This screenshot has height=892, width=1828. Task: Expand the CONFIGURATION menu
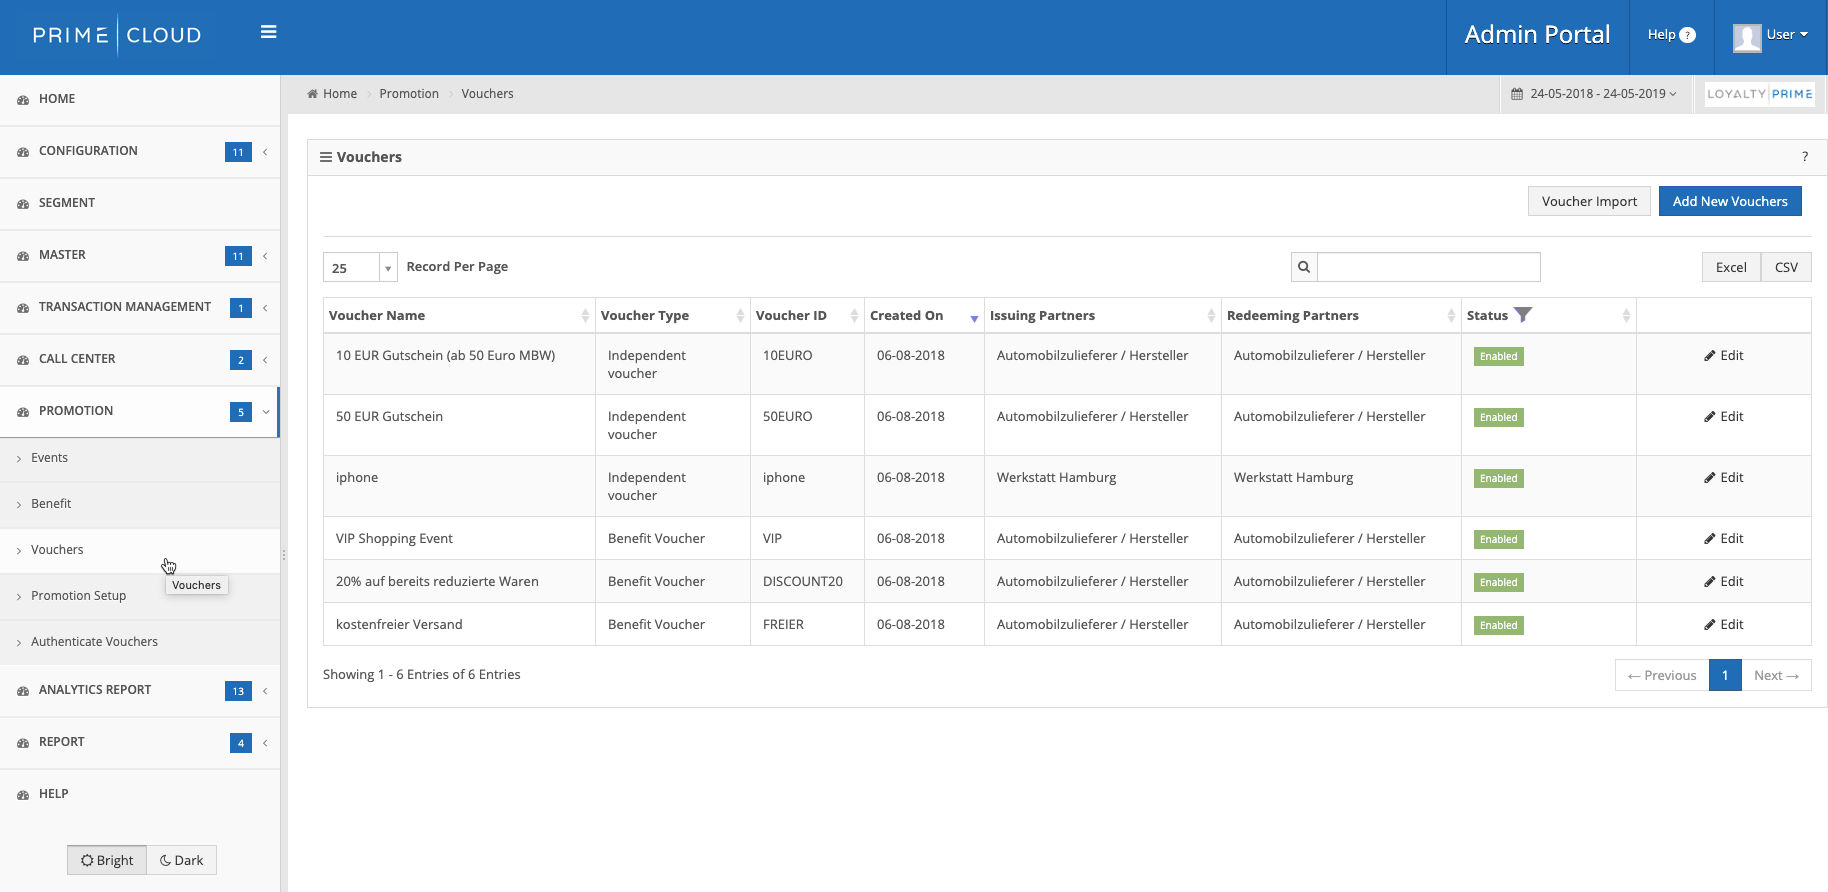point(140,151)
